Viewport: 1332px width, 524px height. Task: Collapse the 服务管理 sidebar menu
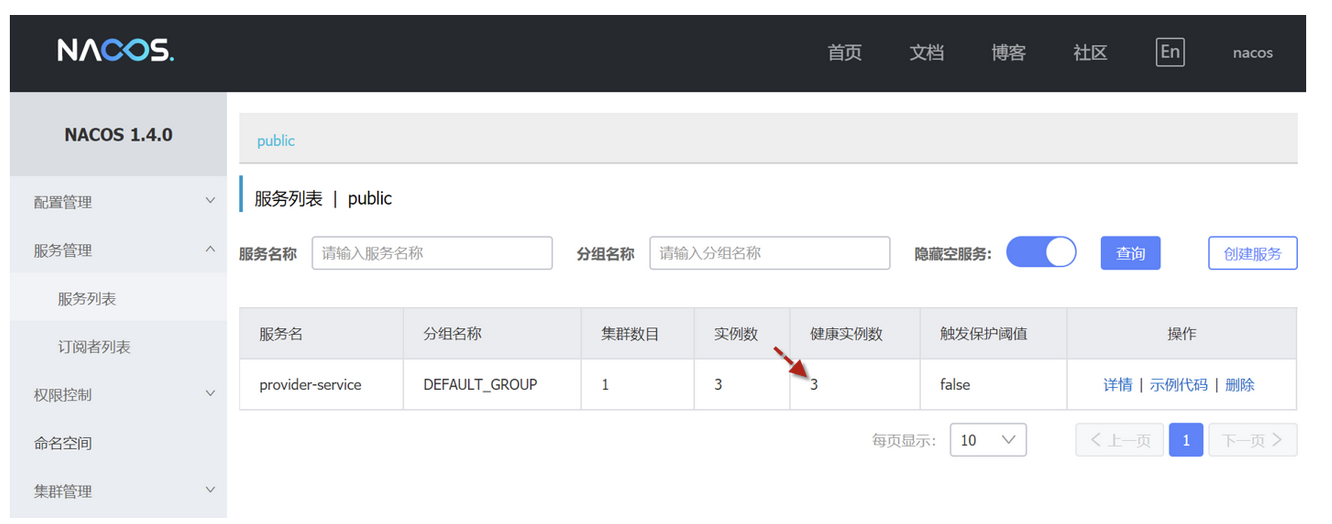[x=118, y=251]
